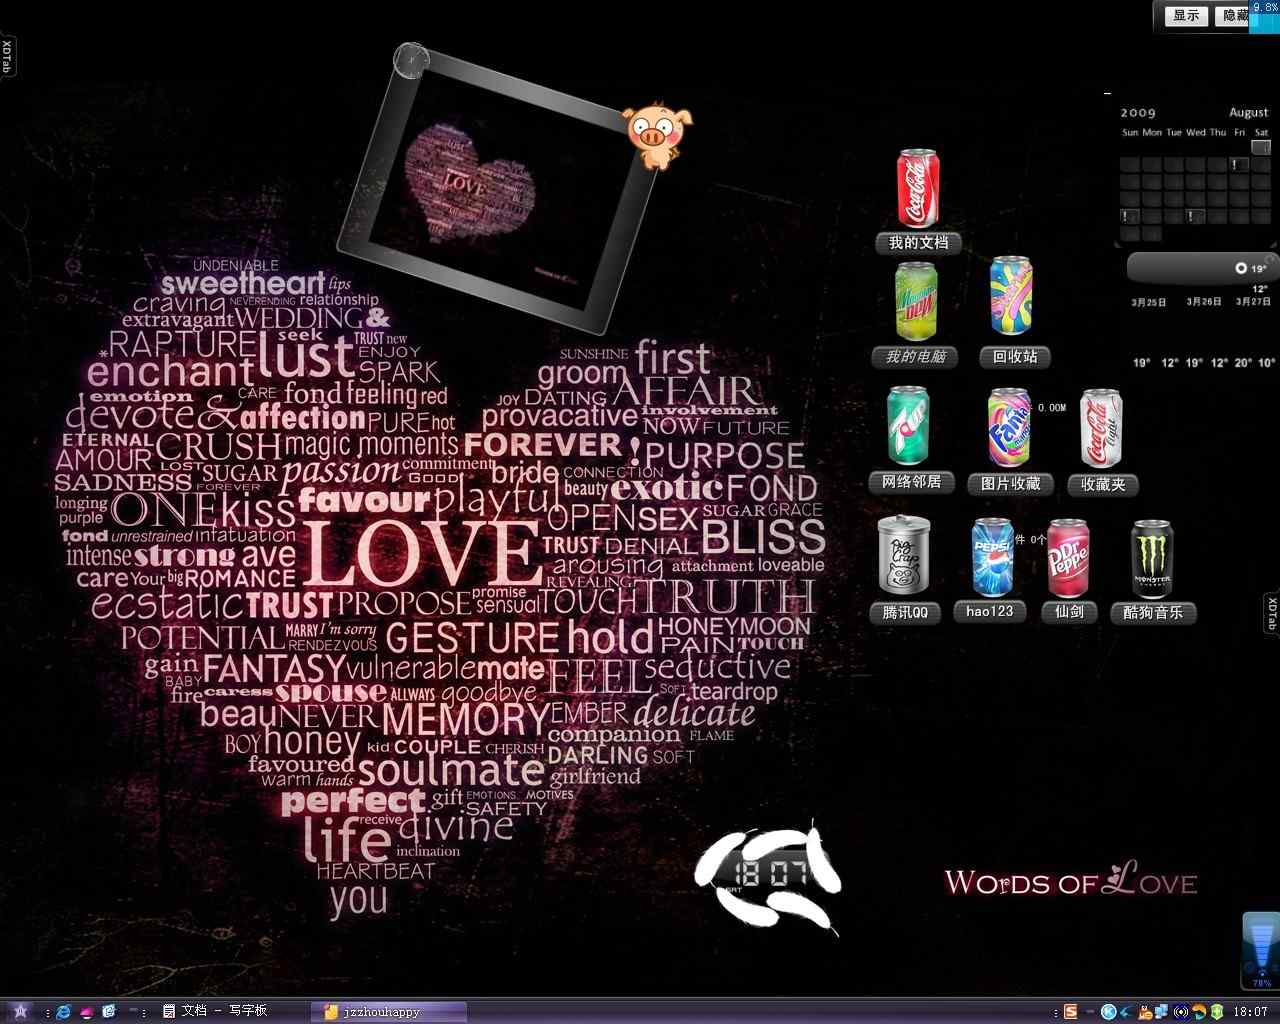The image size is (1280, 1024).
Task: Click the blue volume meter widget showing 78%
Action: 1260,951
